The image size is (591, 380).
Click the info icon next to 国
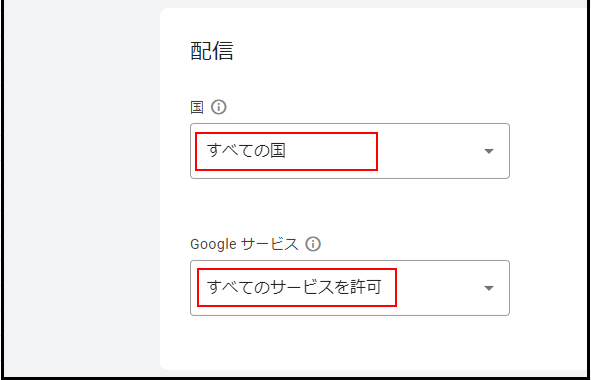click(219, 107)
